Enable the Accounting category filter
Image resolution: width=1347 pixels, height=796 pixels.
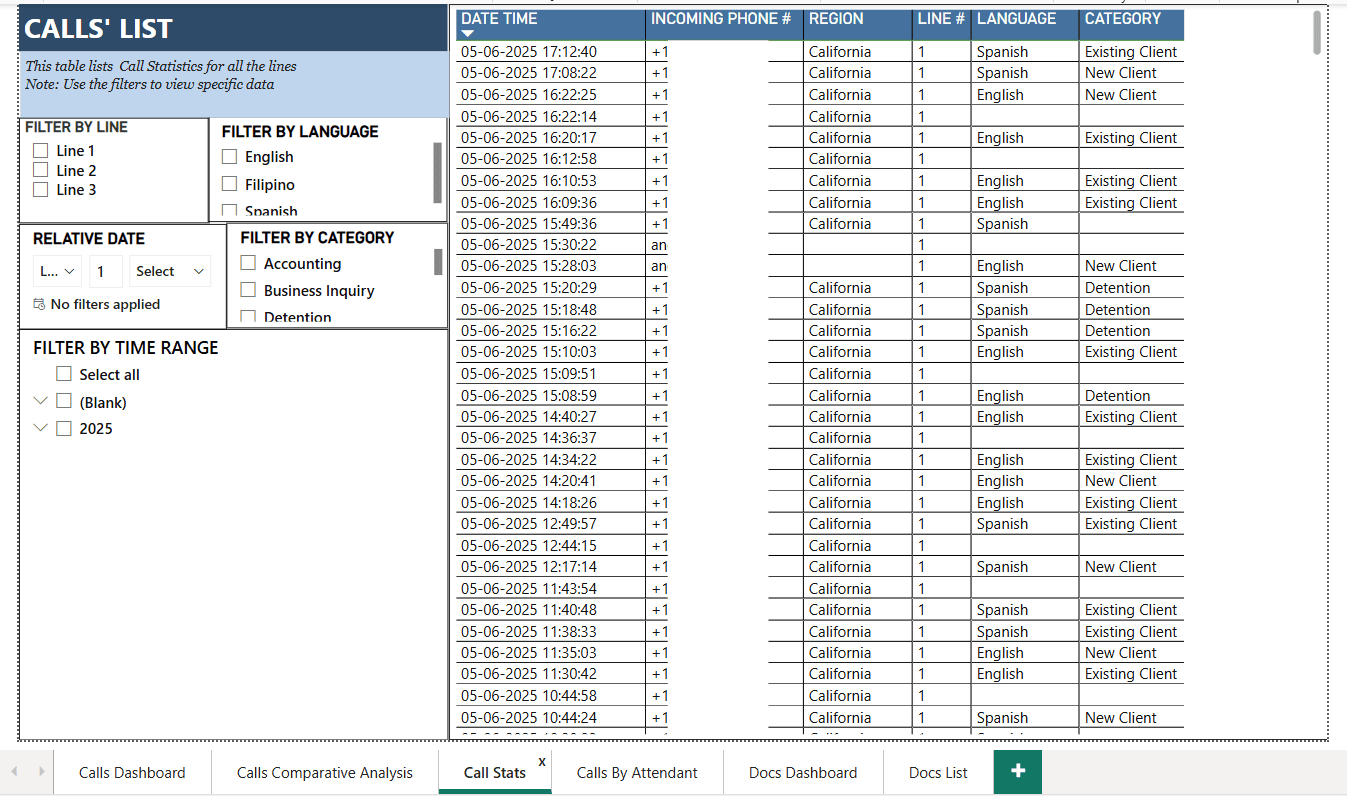(248, 263)
